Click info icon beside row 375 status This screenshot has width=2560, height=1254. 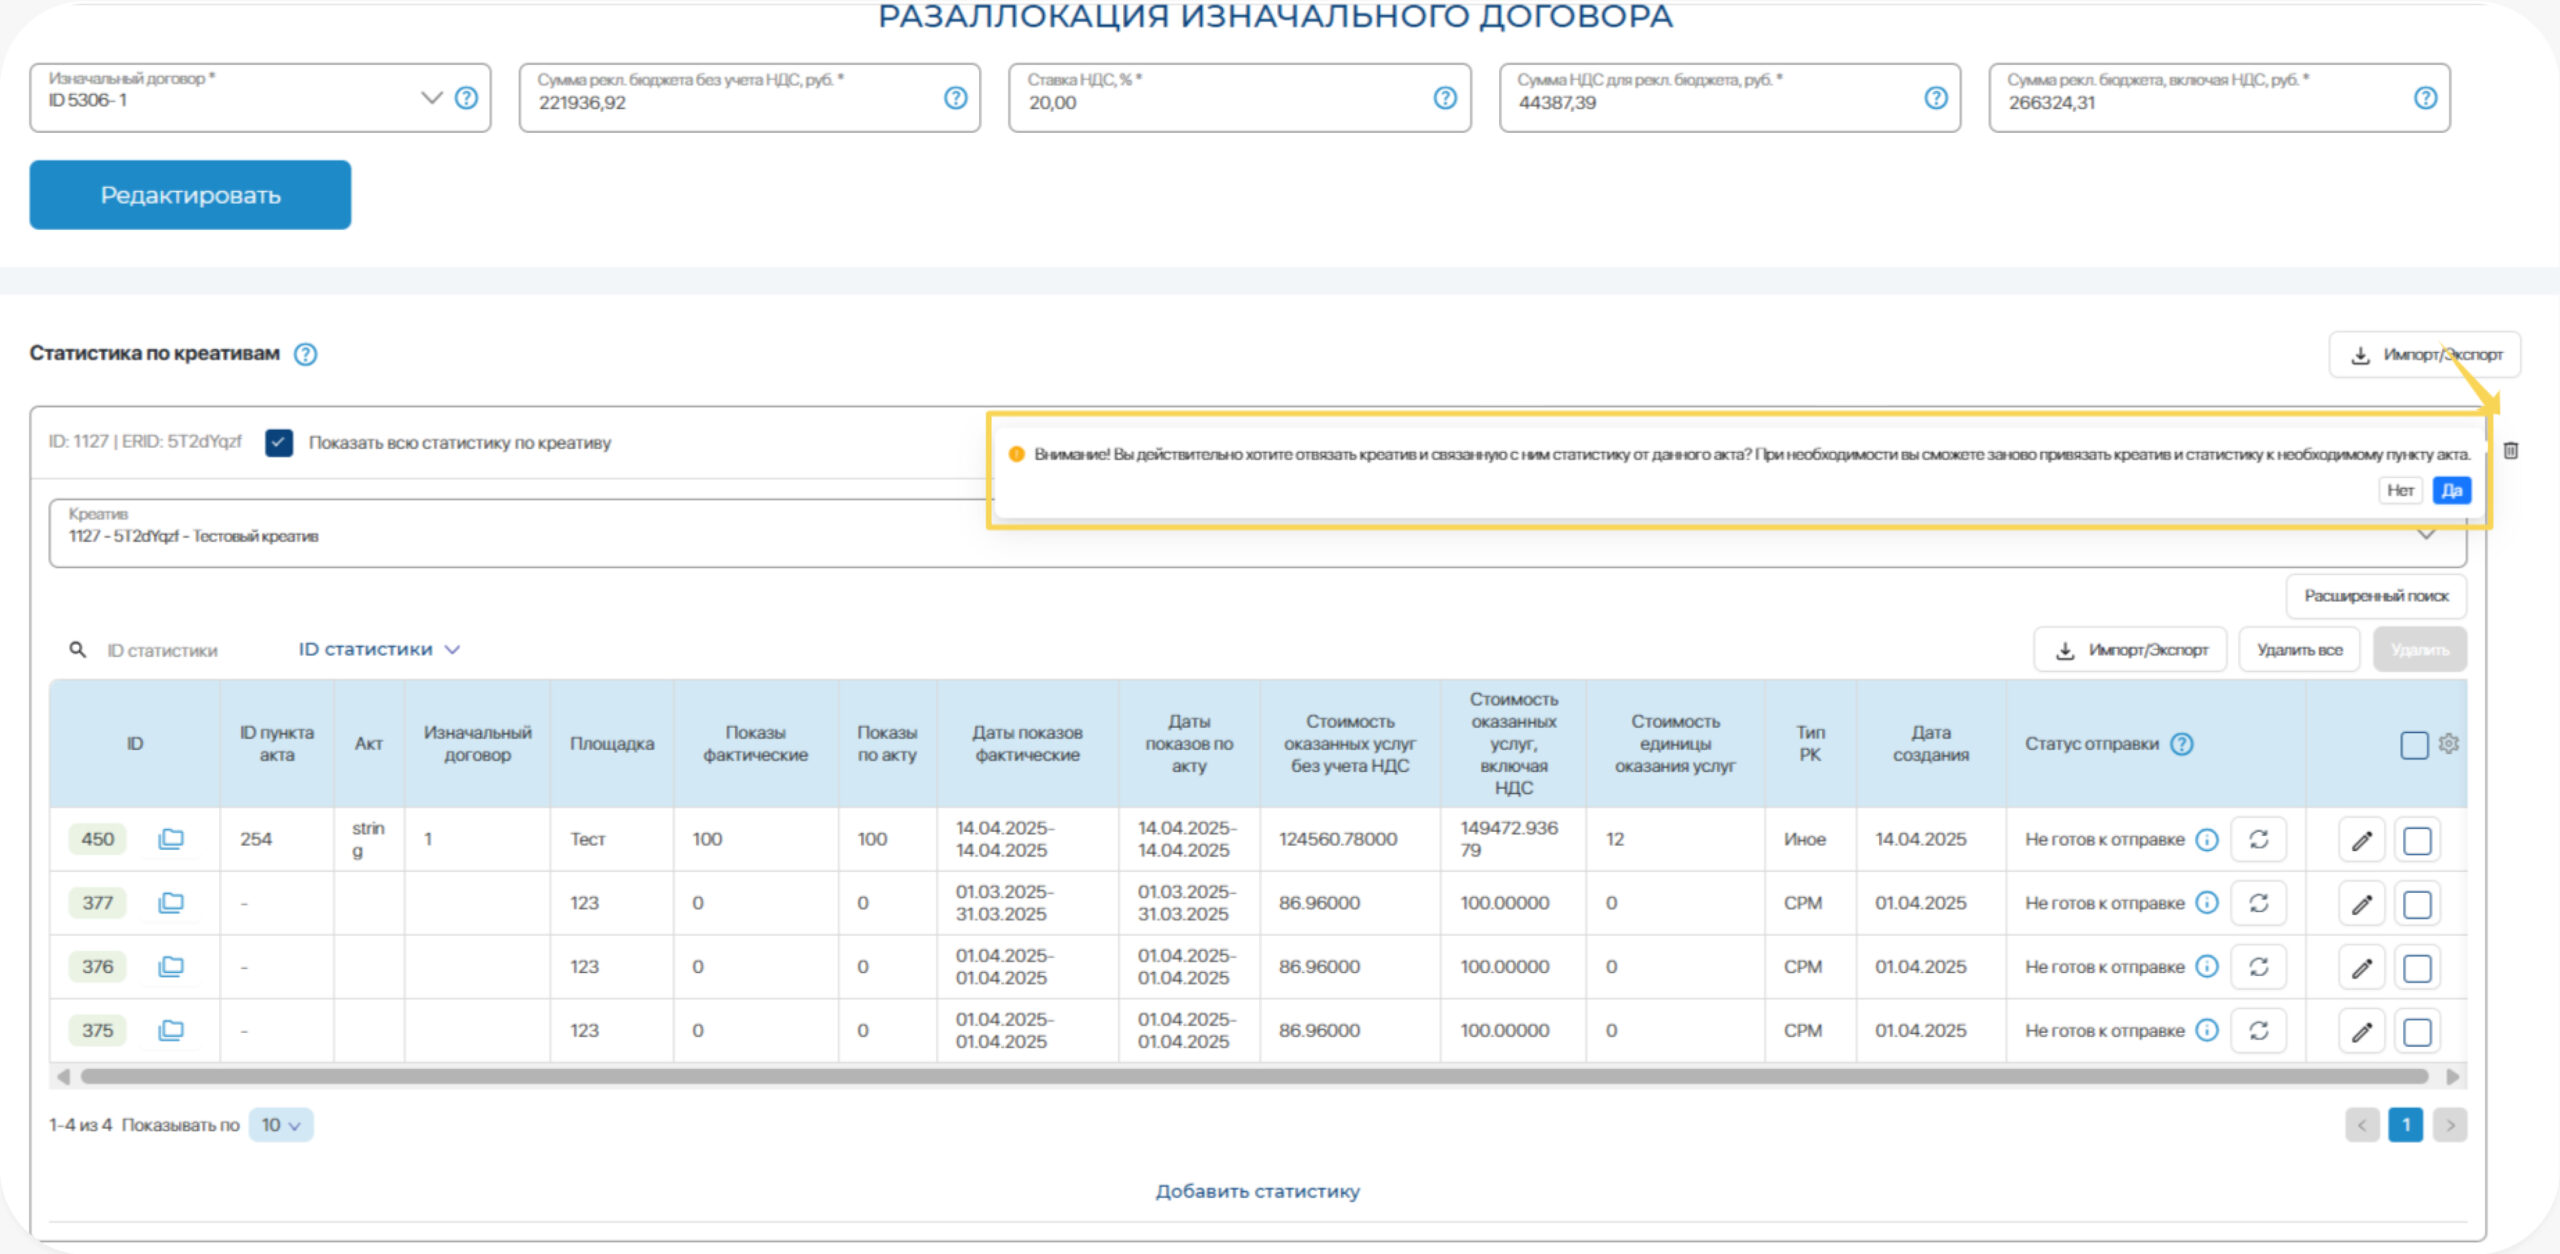2207,1030
